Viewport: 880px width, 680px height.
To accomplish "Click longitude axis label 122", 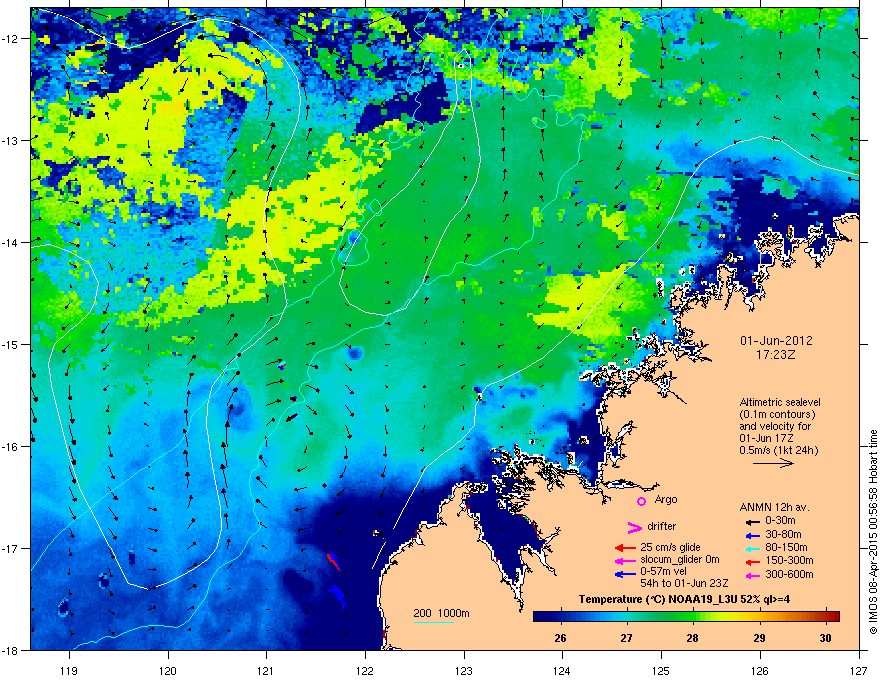I will (x=365, y=670).
